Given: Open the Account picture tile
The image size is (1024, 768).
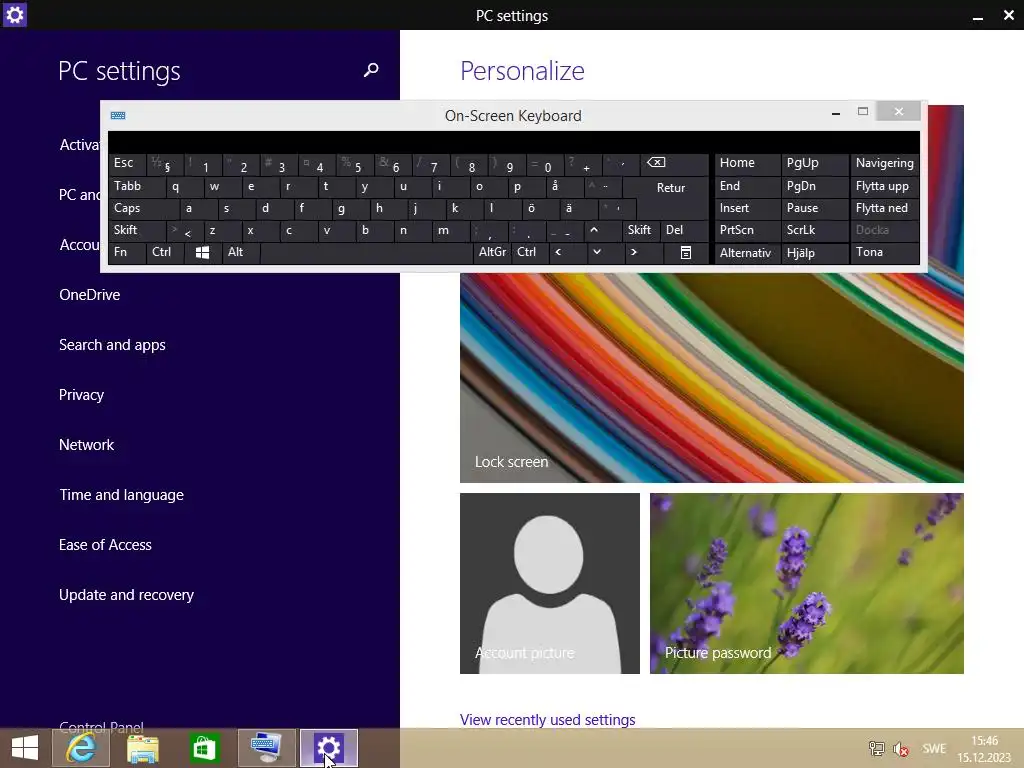Looking at the screenshot, I should click(550, 583).
